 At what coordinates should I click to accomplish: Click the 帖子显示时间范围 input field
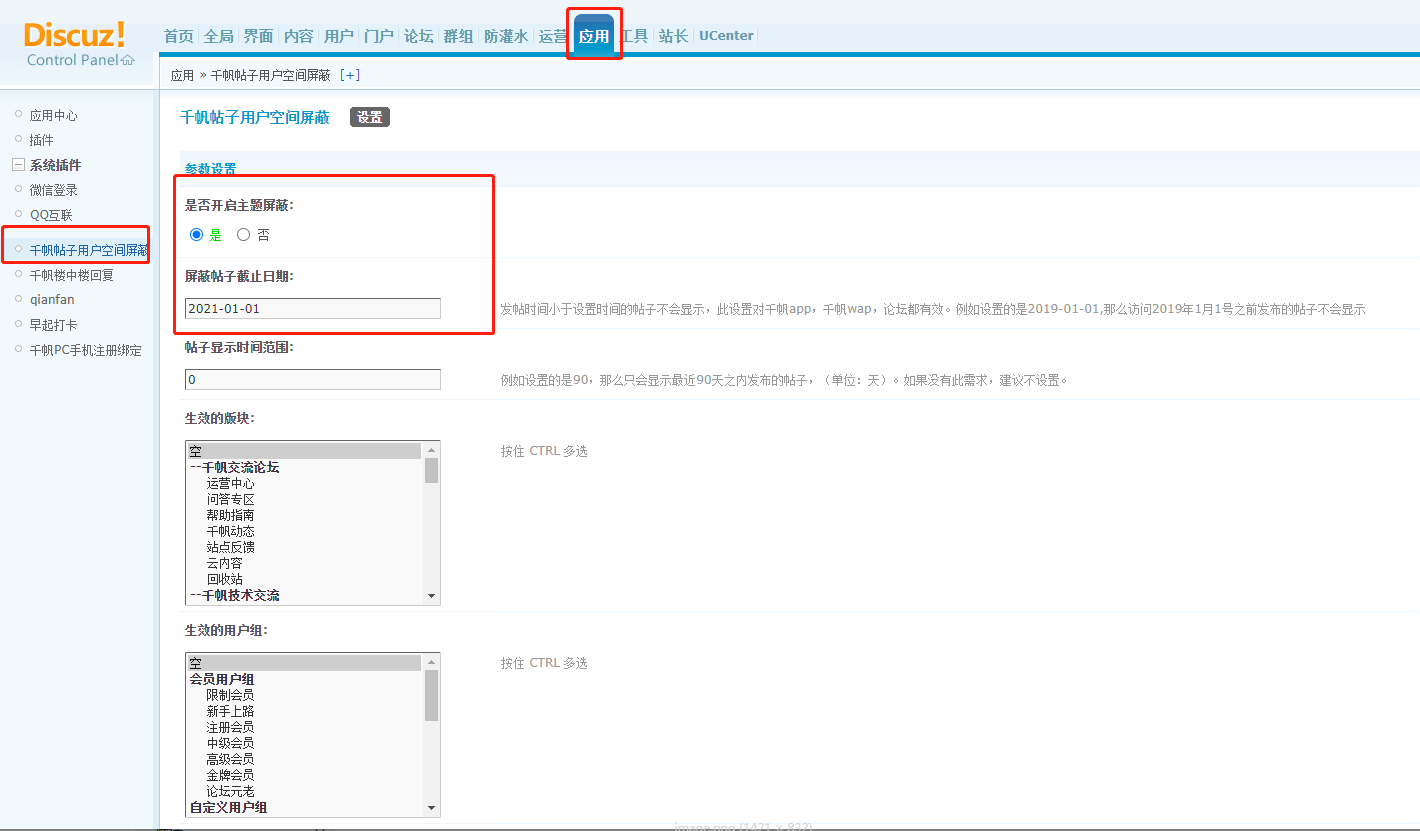click(x=312, y=380)
